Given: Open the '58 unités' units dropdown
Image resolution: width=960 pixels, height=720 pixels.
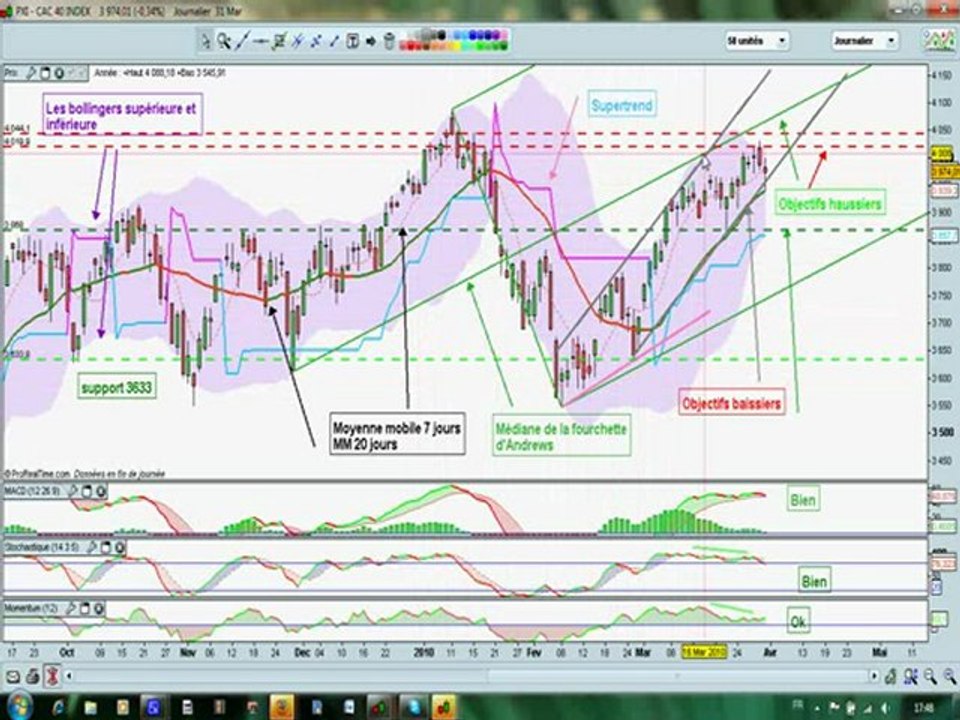Looking at the screenshot, I should [x=757, y=41].
